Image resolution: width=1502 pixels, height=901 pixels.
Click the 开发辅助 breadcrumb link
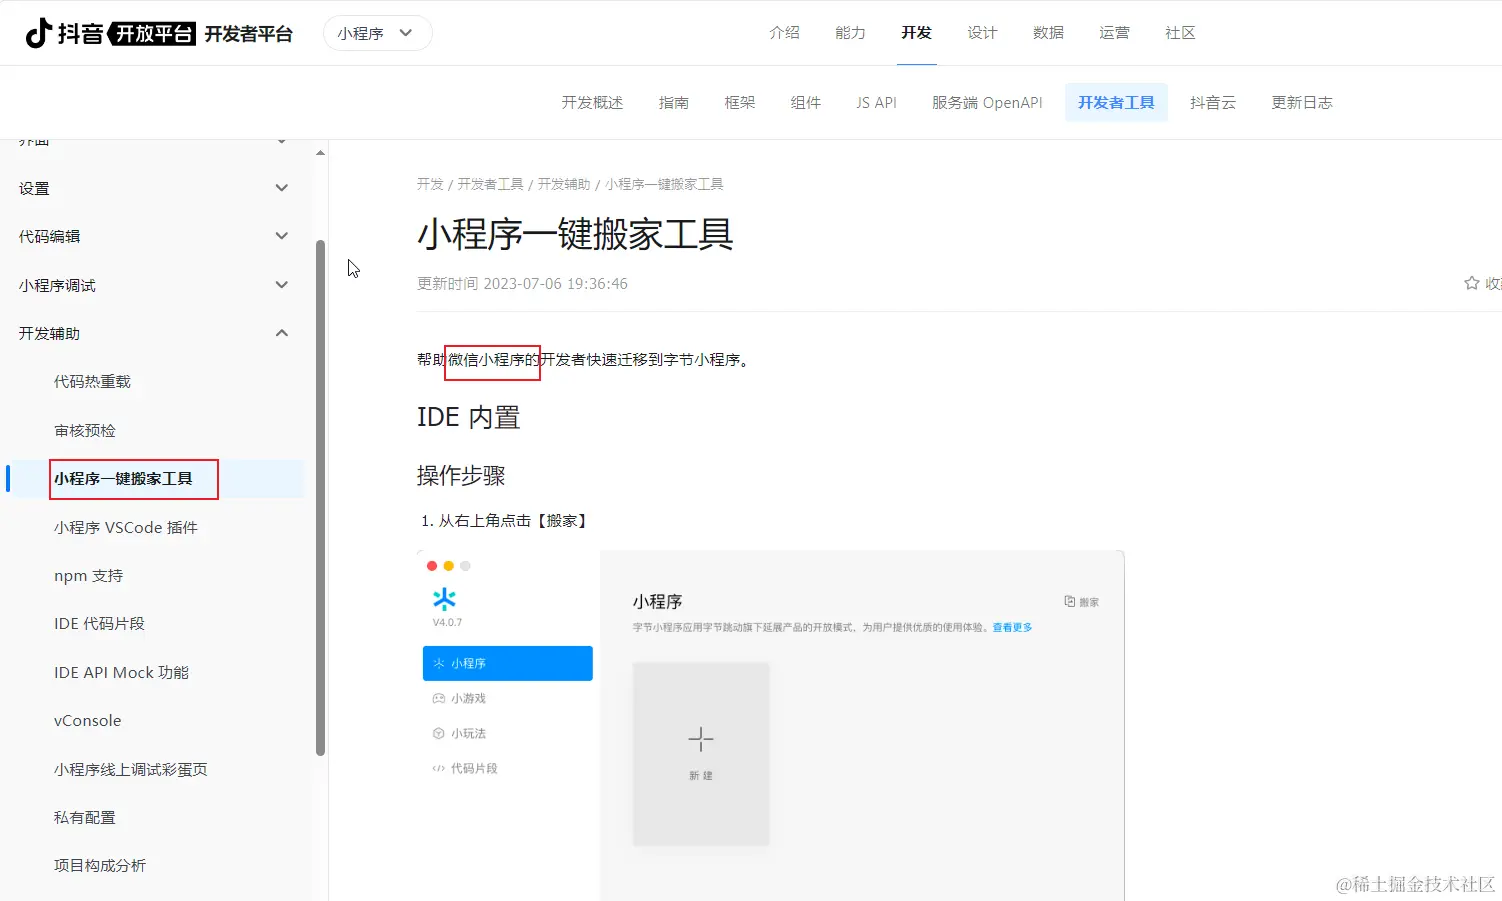[564, 184]
